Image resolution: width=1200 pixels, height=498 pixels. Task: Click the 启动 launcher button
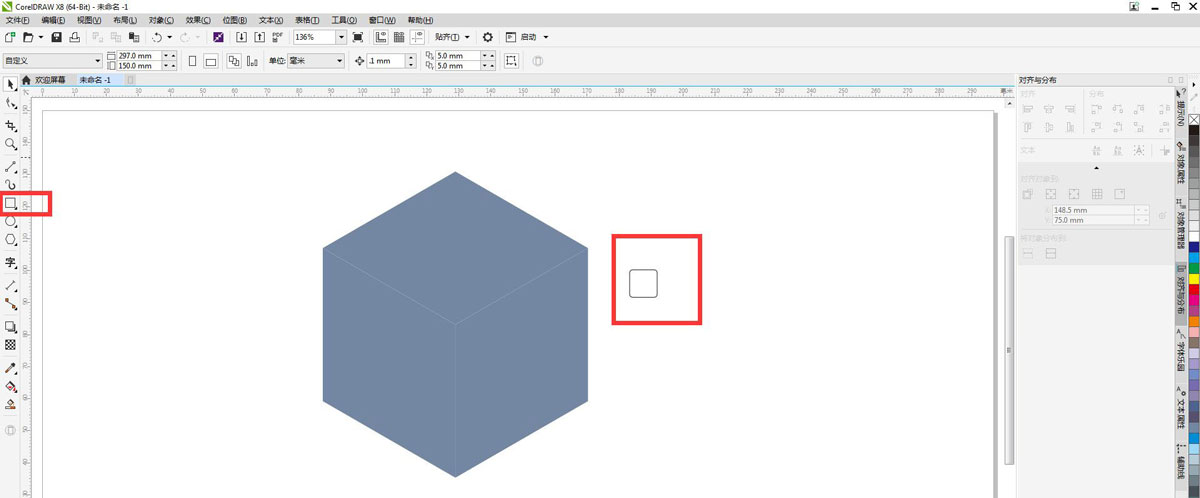[528, 37]
